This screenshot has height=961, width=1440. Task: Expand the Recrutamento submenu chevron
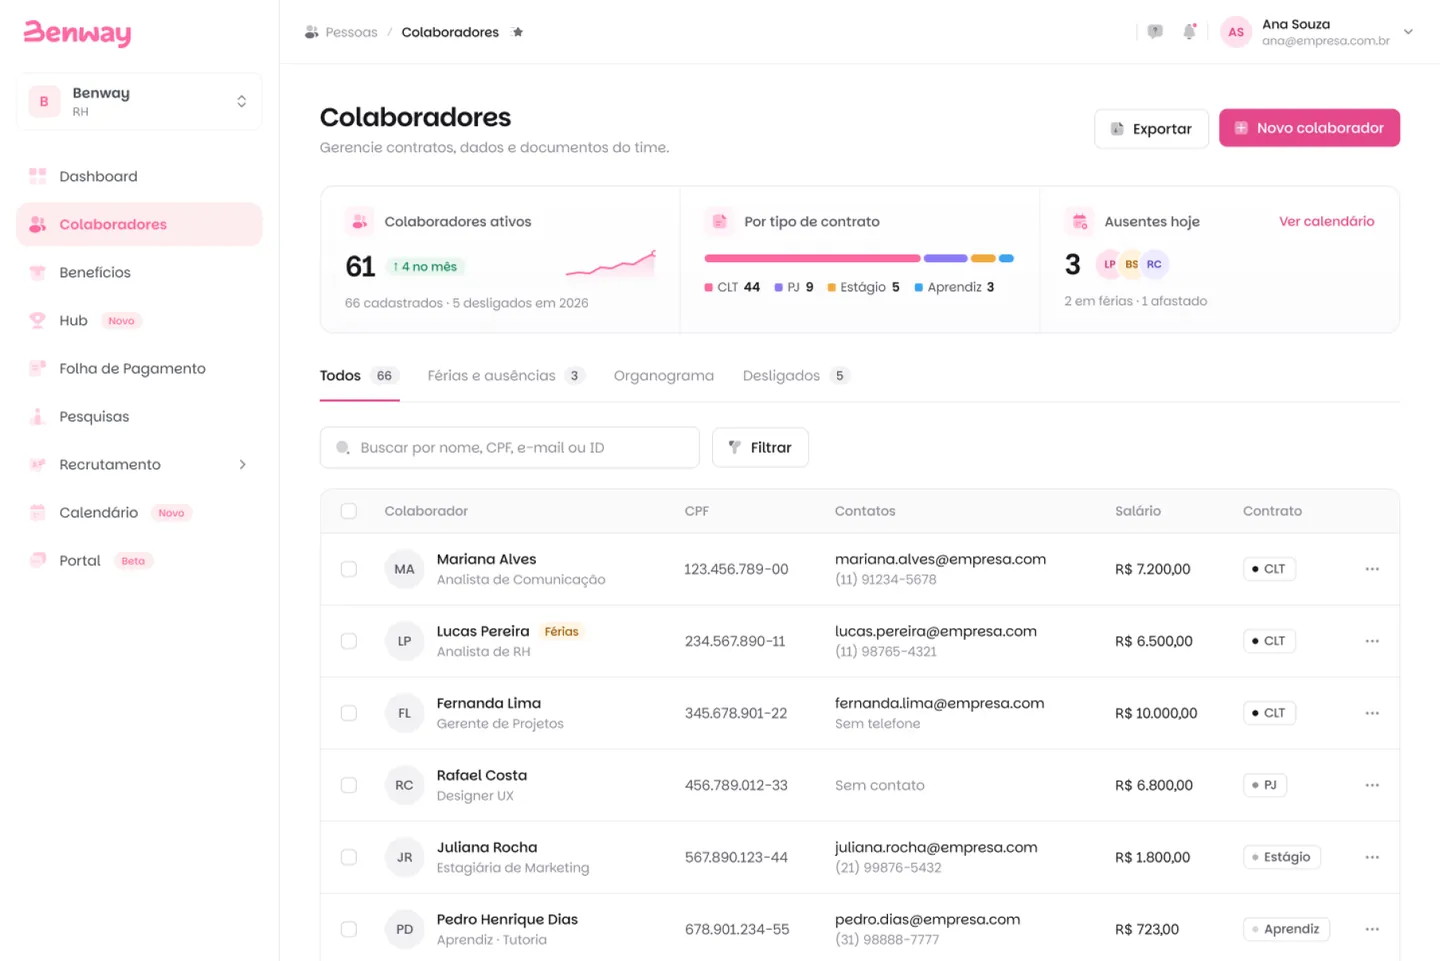(x=242, y=464)
